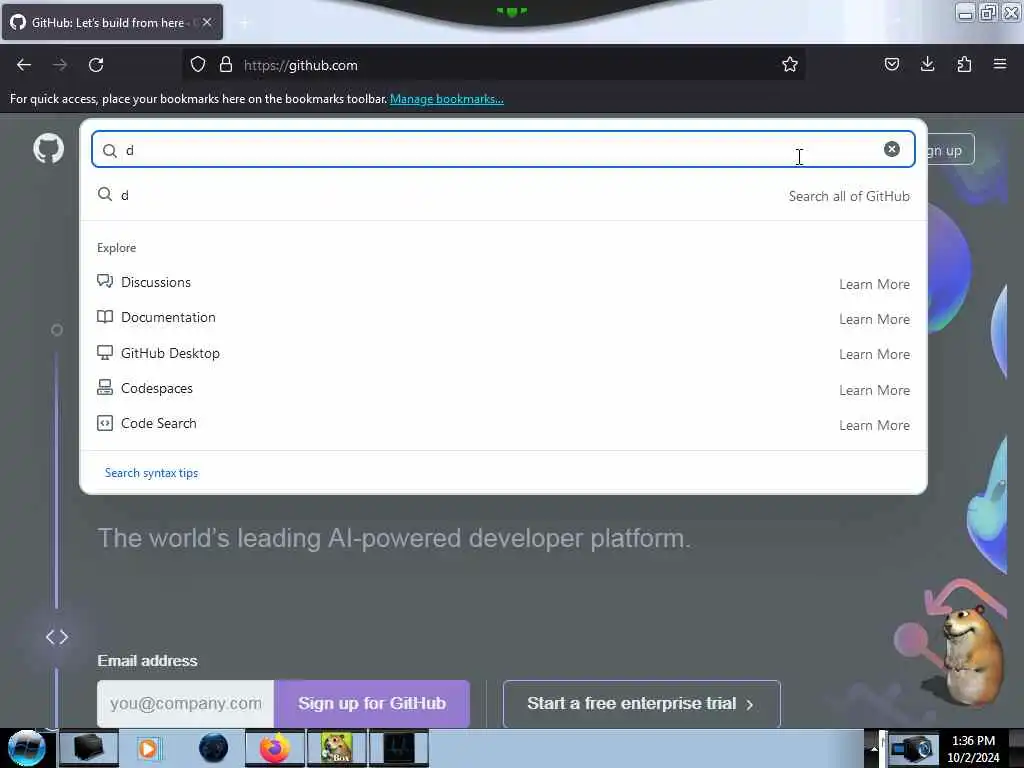
Task: Open the Discussions suggestion
Action: pos(503,283)
